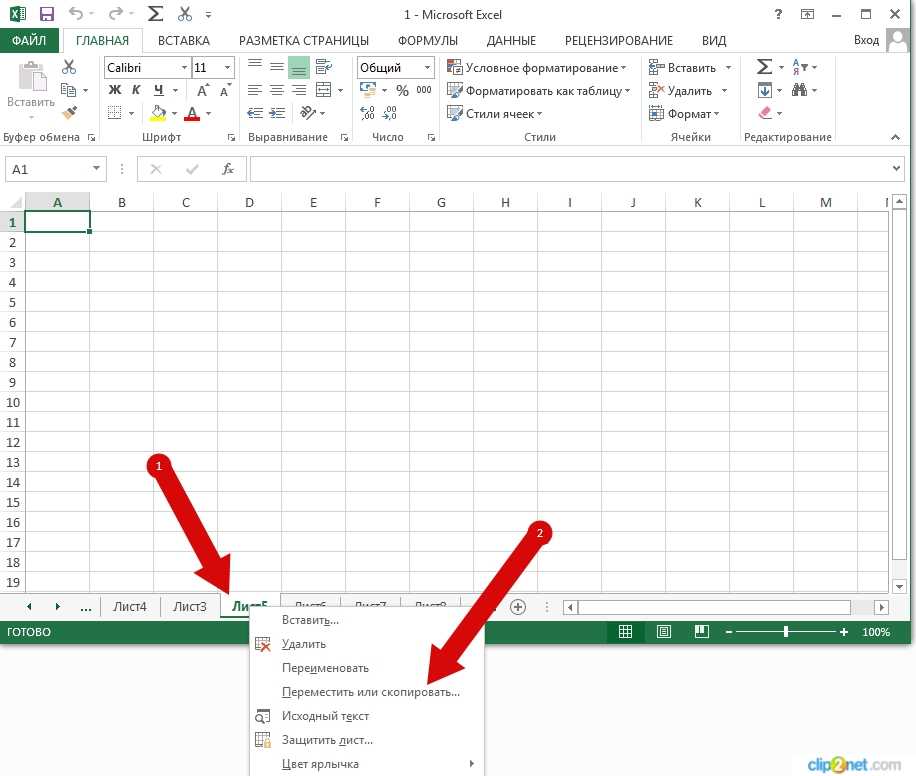Align text to the top of cell
The image size is (916, 776).
255,65
